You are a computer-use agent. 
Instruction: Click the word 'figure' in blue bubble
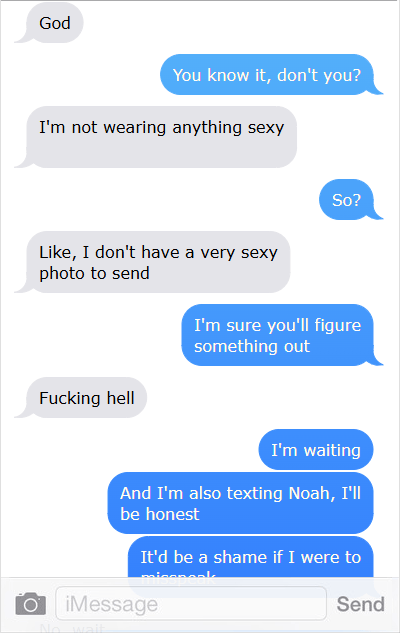click(x=338, y=325)
